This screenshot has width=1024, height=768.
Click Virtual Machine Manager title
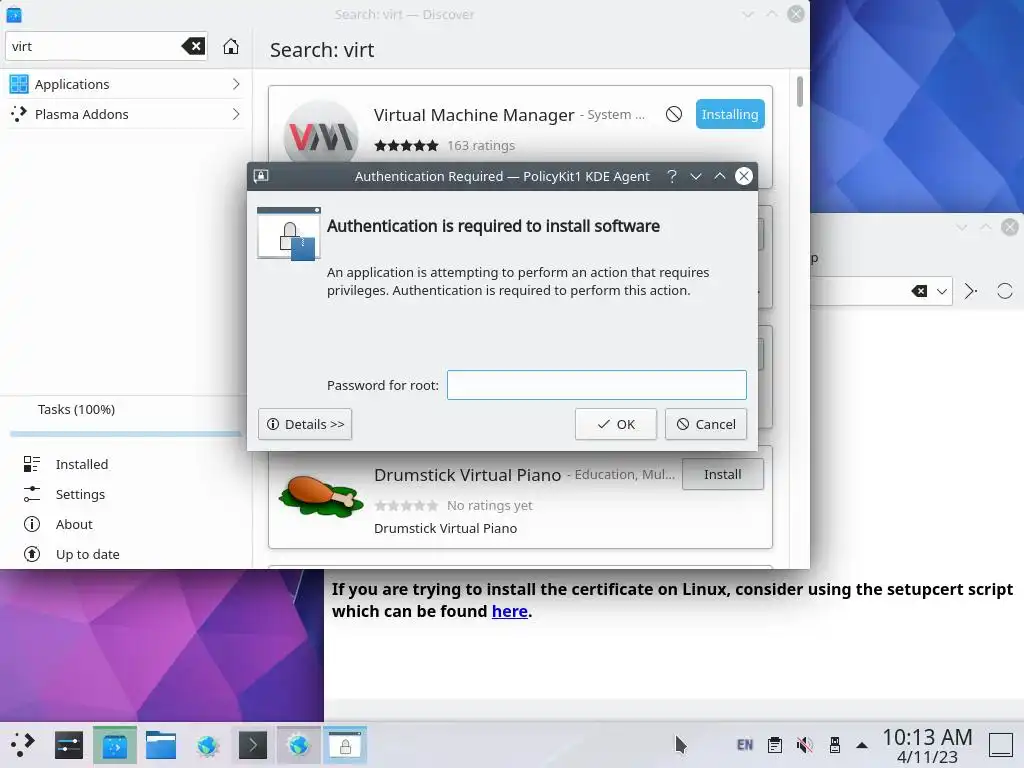coord(474,115)
